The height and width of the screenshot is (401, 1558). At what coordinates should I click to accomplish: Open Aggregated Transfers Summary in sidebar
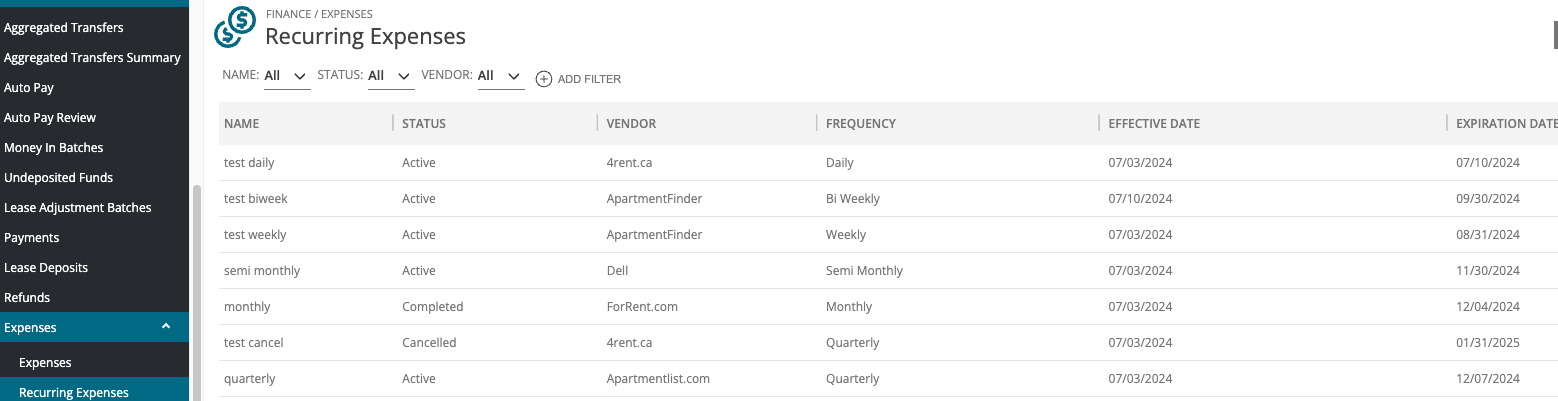pyautogui.click(x=92, y=58)
